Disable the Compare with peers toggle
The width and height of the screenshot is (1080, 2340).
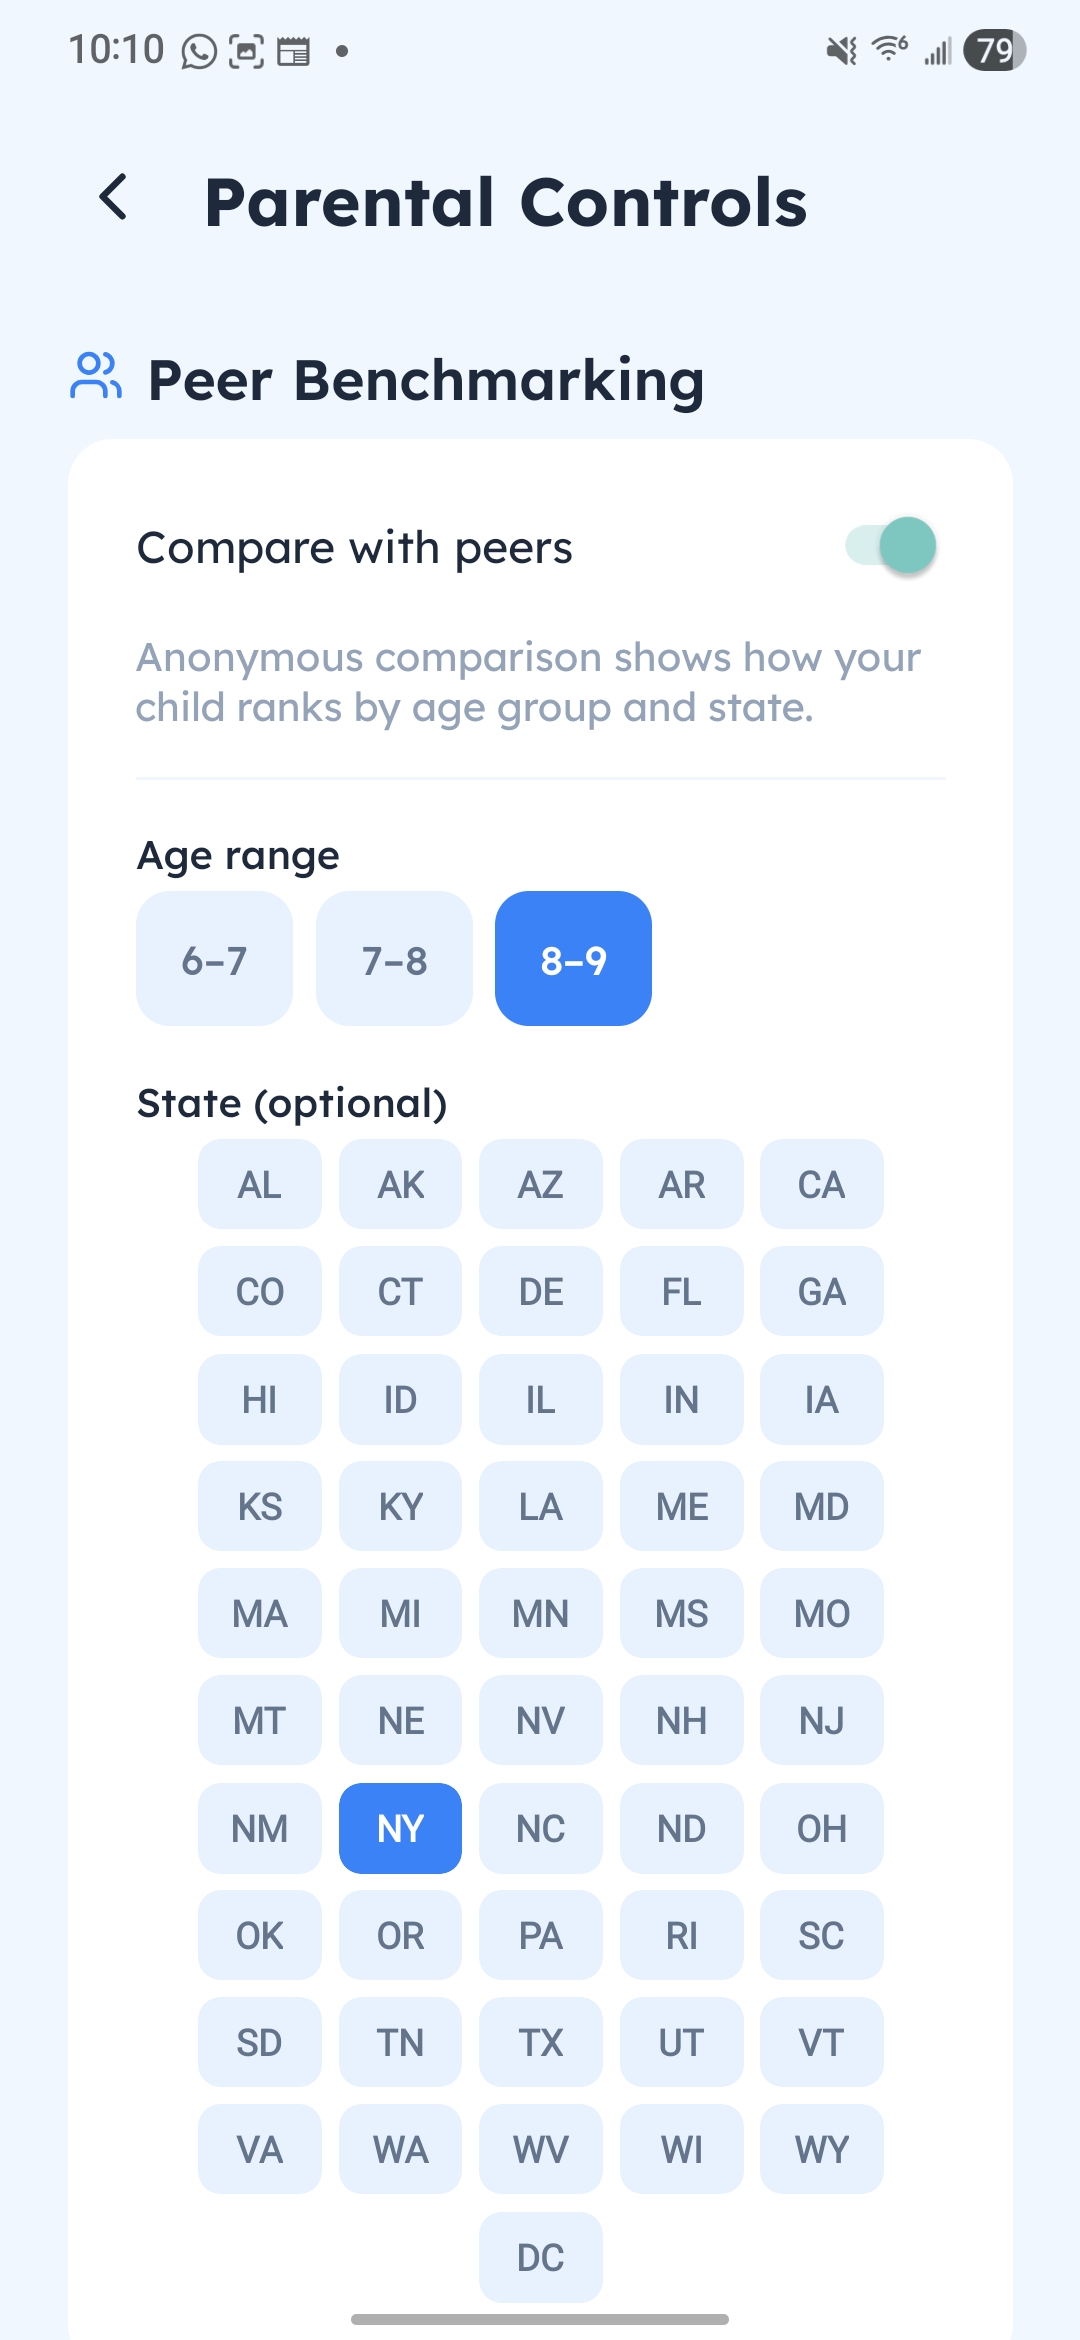point(891,544)
